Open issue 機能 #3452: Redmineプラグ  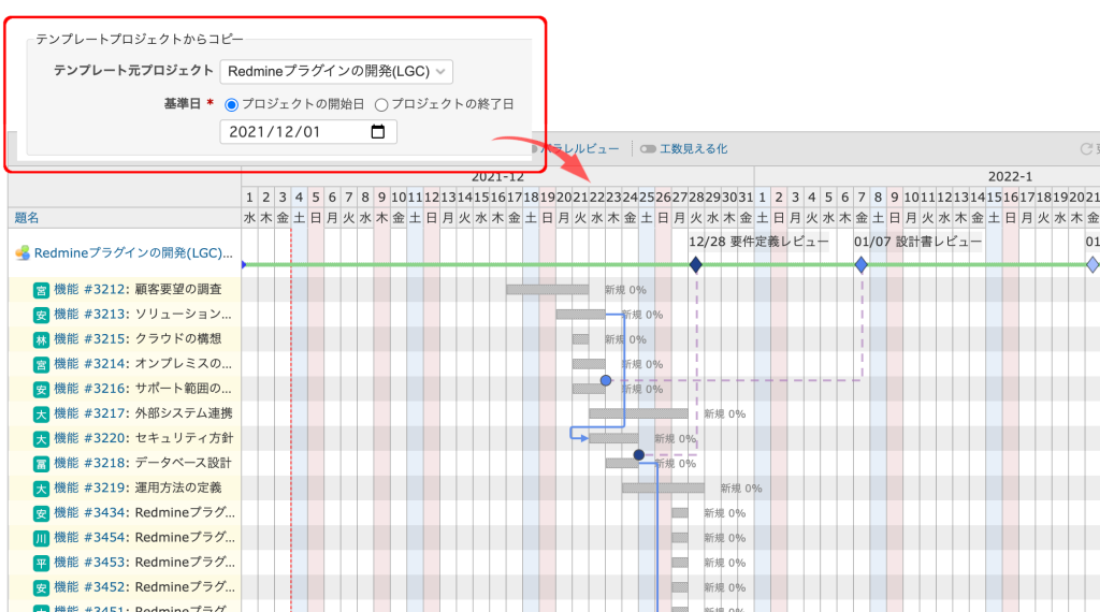coord(145,587)
